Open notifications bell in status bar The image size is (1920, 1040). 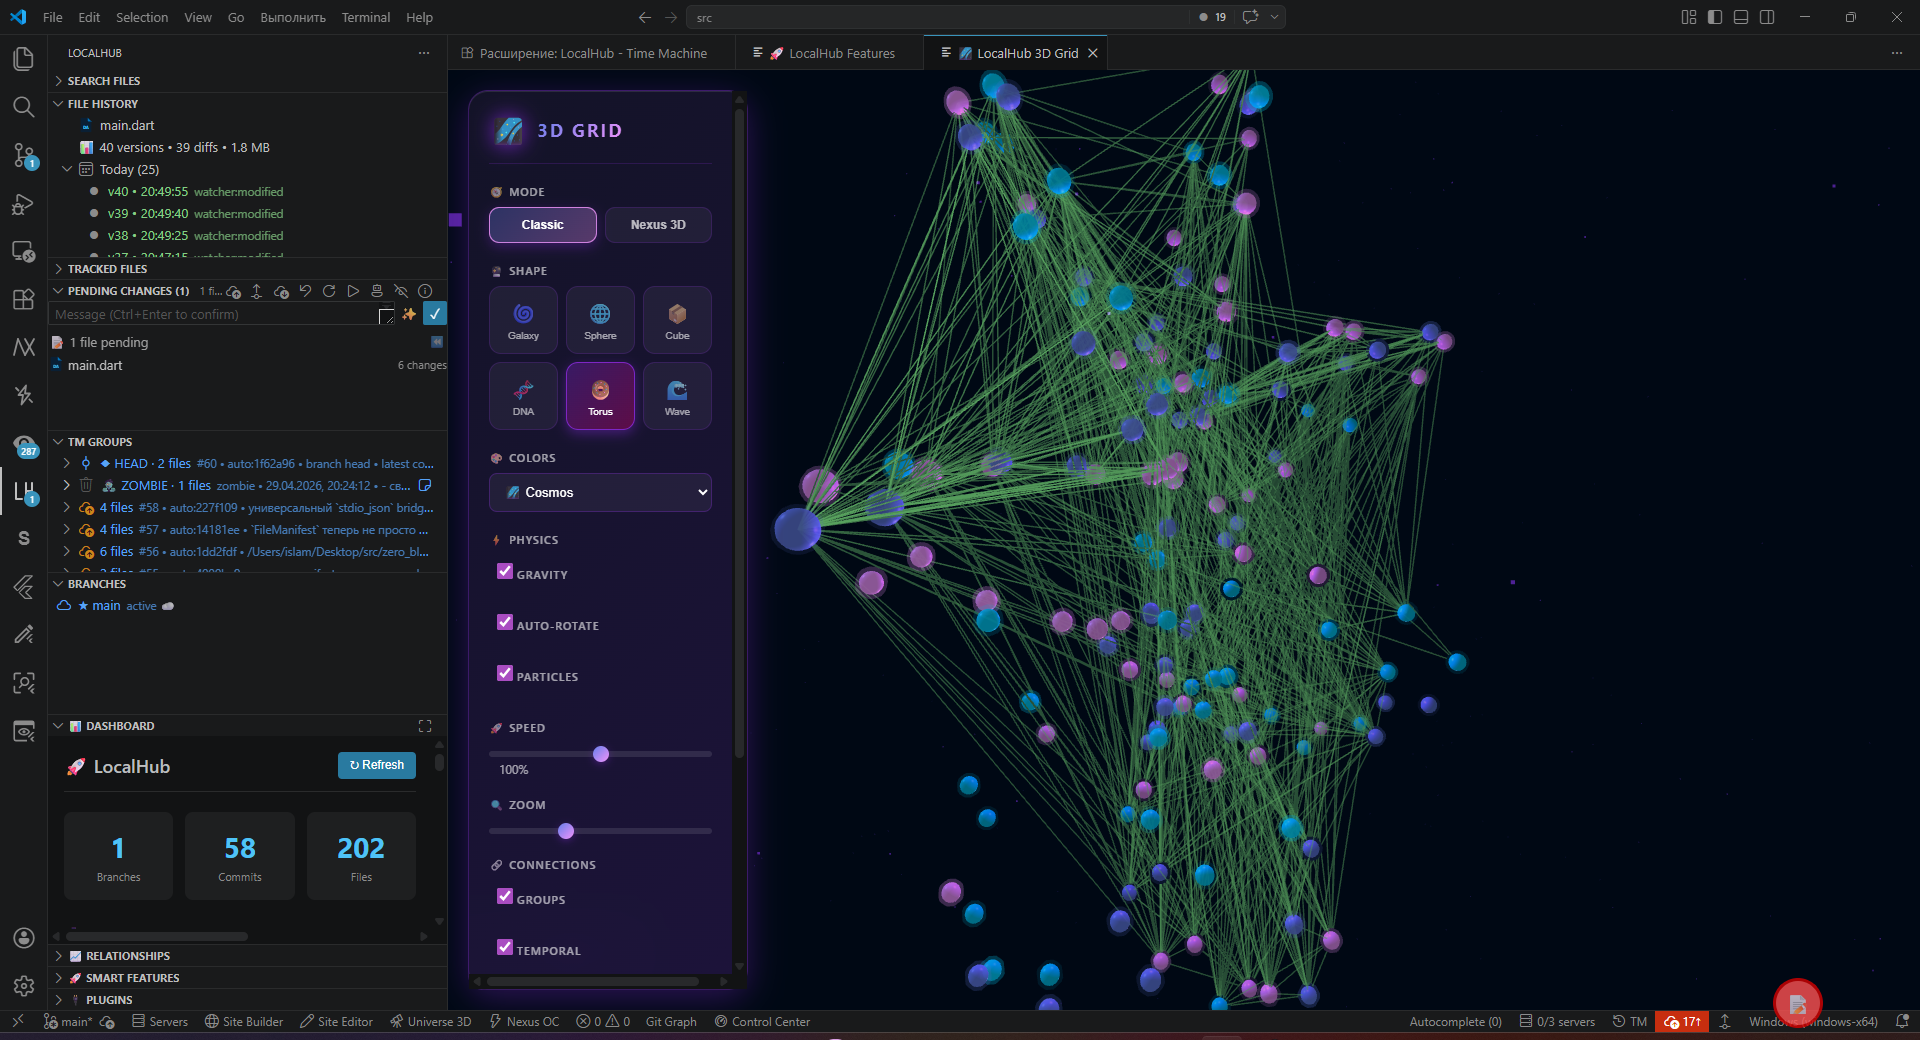(x=1902, y=1022)
